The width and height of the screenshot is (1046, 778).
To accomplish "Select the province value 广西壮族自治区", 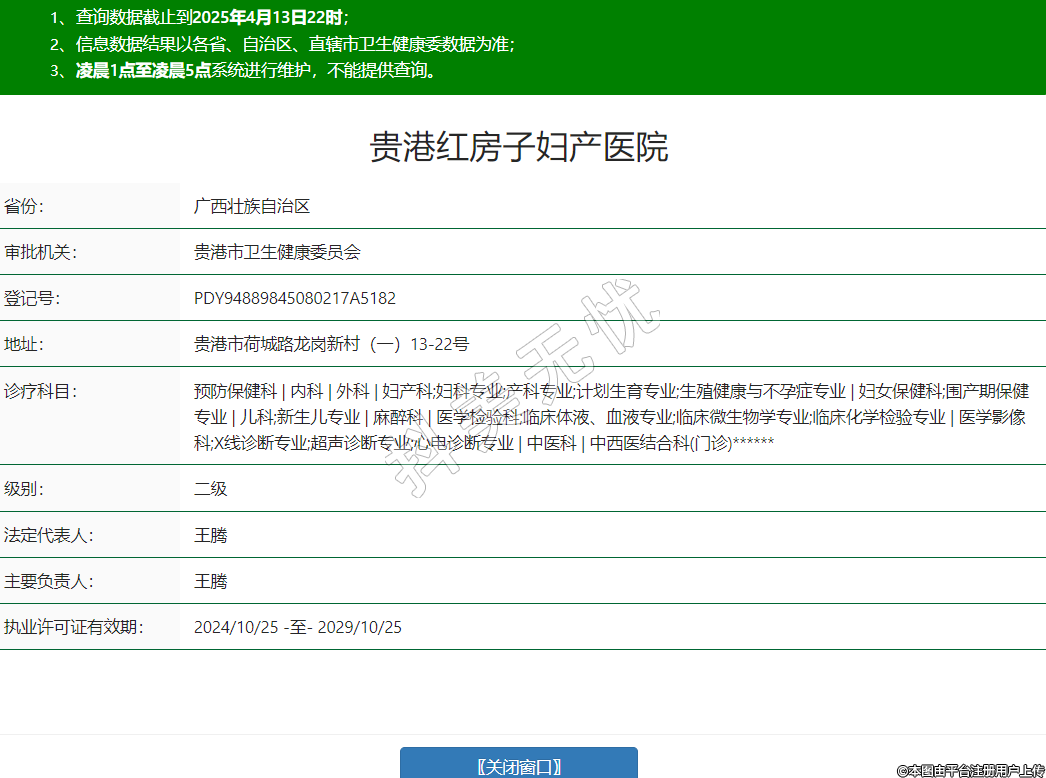I will coord(252,207).
